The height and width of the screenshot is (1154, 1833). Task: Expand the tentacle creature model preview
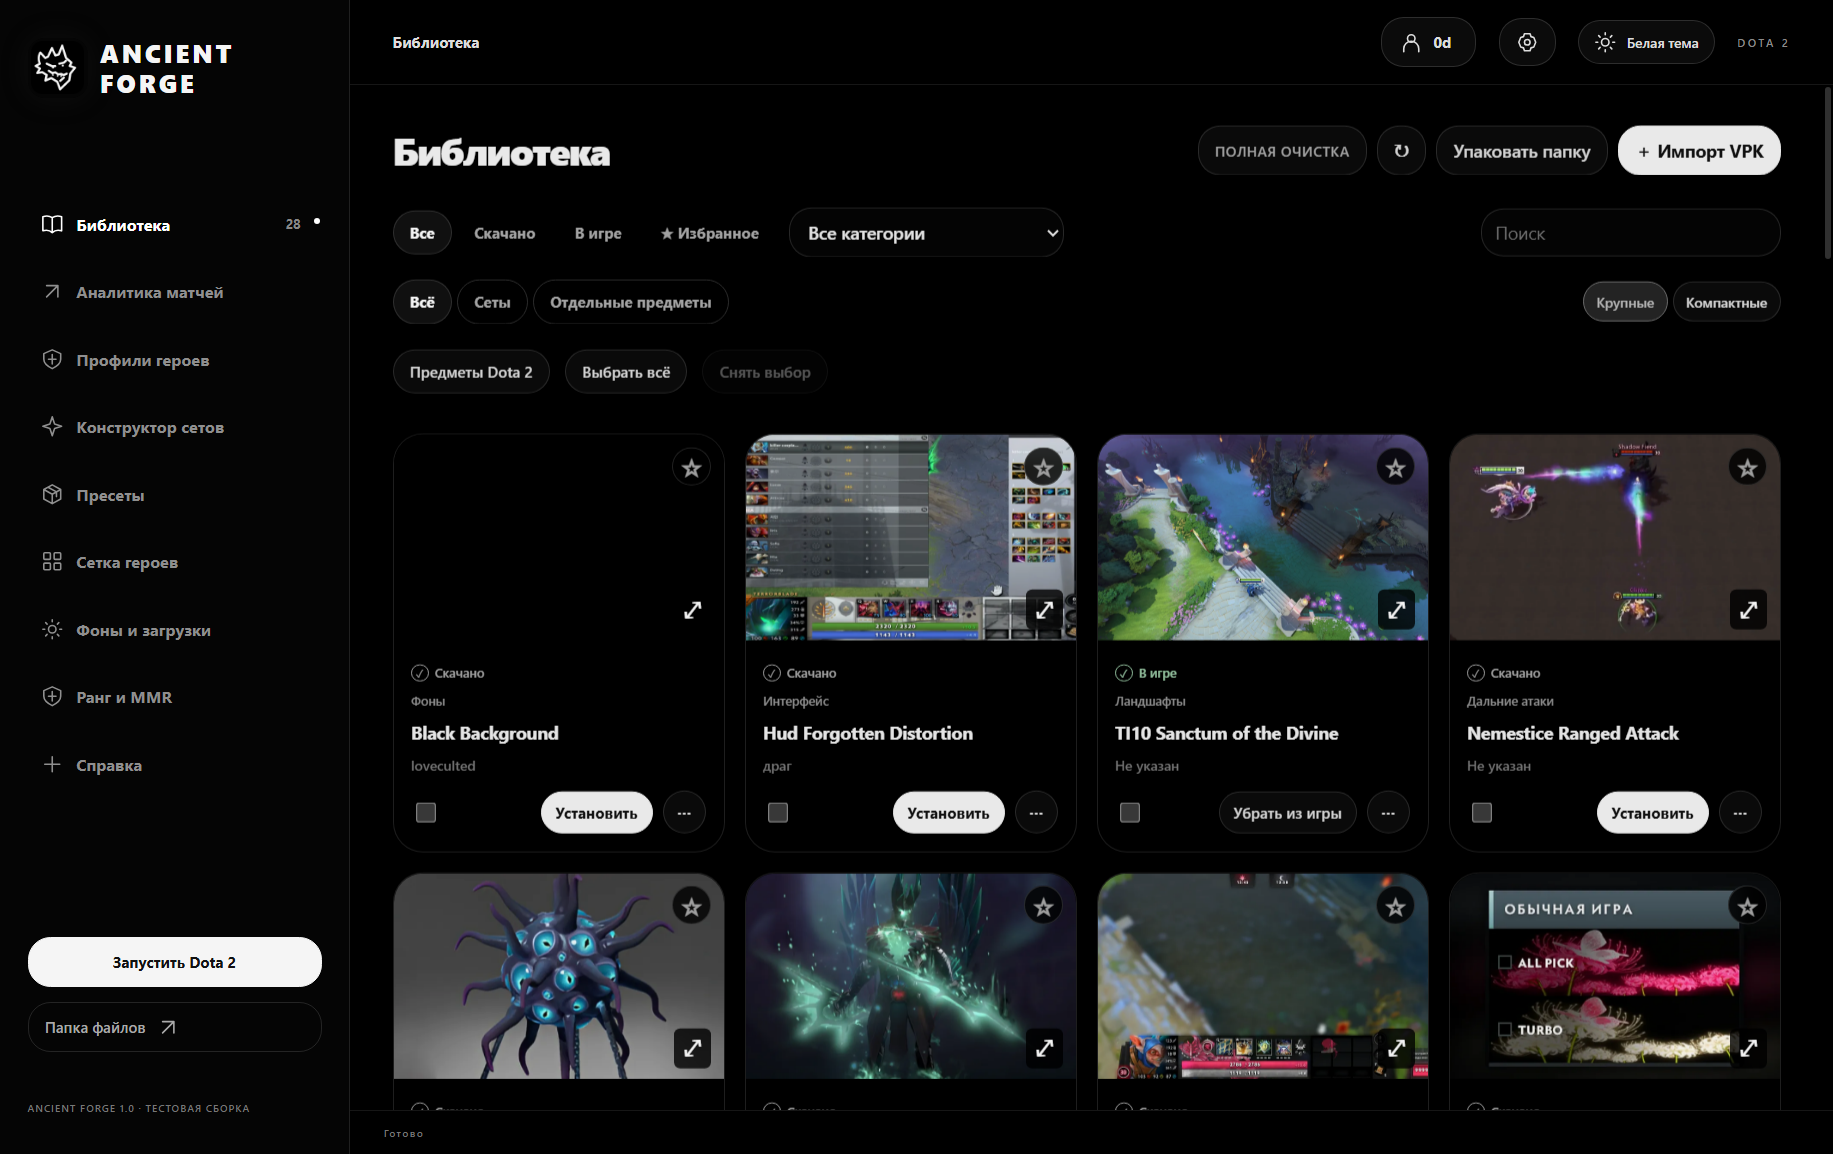point(692,1049)
